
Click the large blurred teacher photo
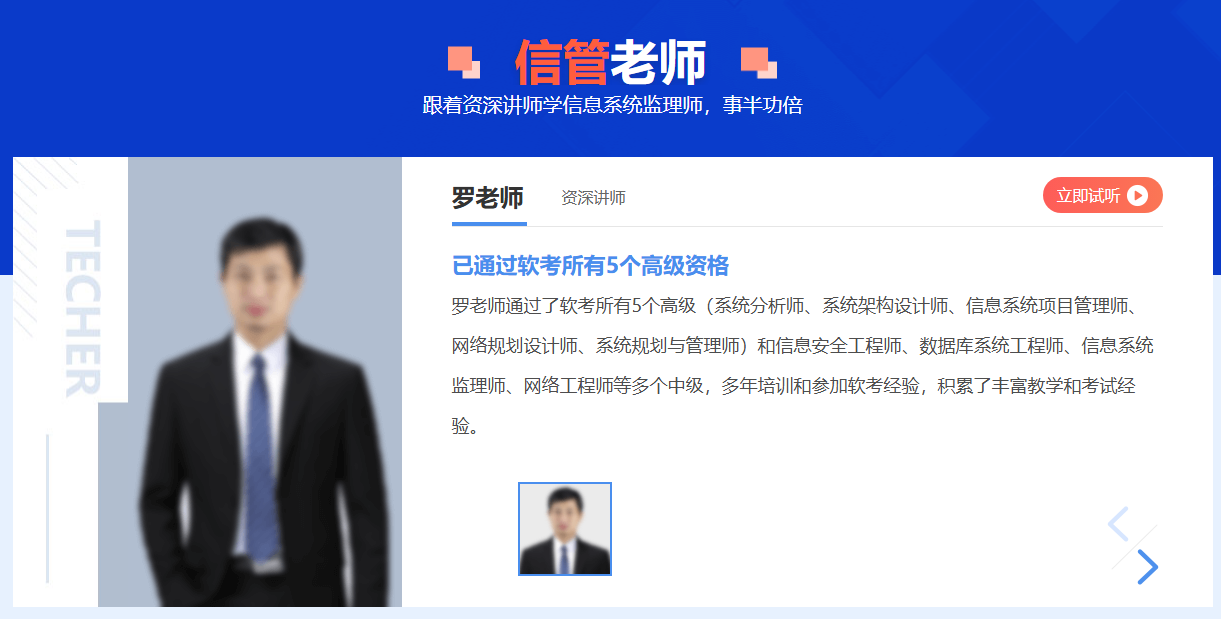point(250,382)
